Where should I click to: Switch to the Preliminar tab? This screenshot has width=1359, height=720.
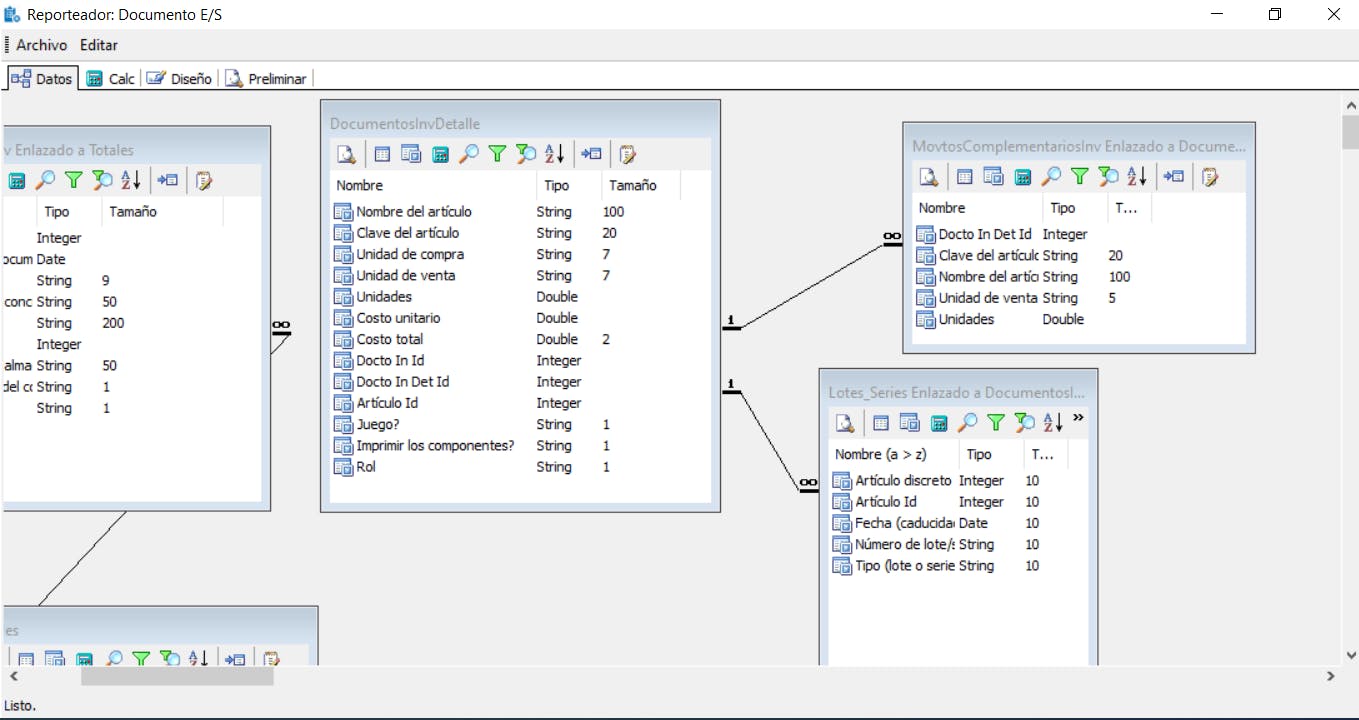tap(266, 79)
